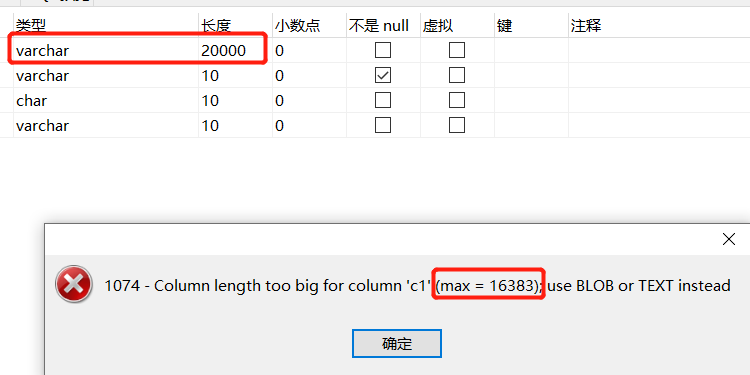
Task: Enable 虚拟 checkbox for the varchar 20000 row
Action: tap(457, 50)
